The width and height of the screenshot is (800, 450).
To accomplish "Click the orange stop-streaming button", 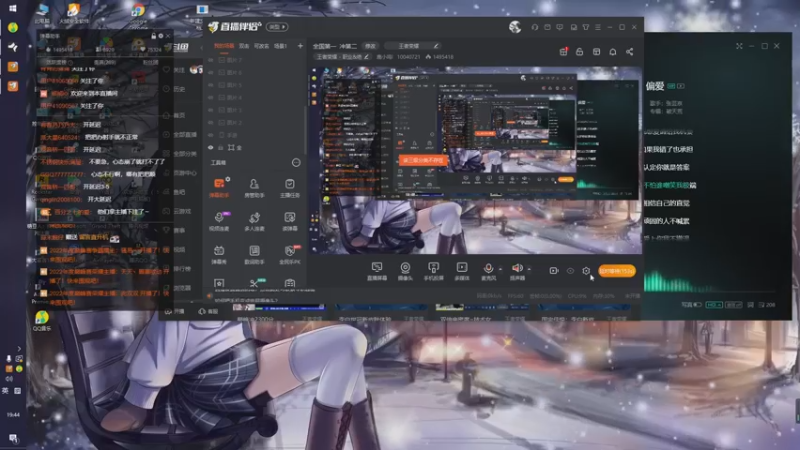I will (x=616, y=271).
